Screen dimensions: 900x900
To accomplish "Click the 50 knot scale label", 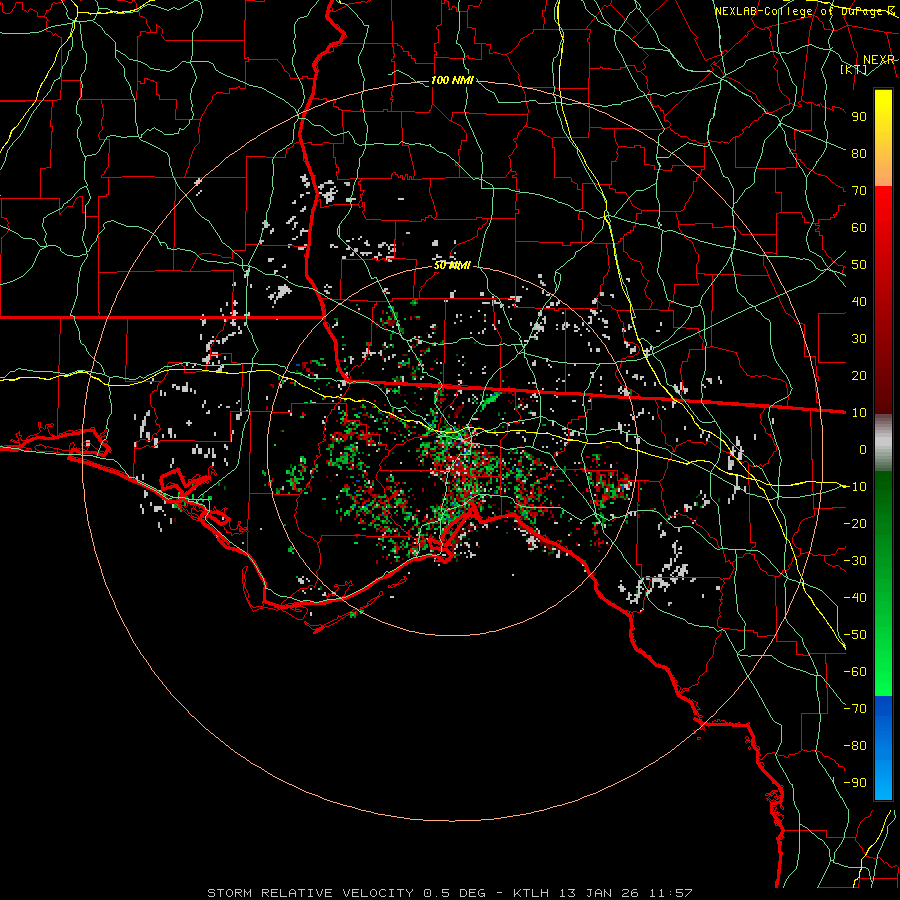I will [x=859, y=265].
